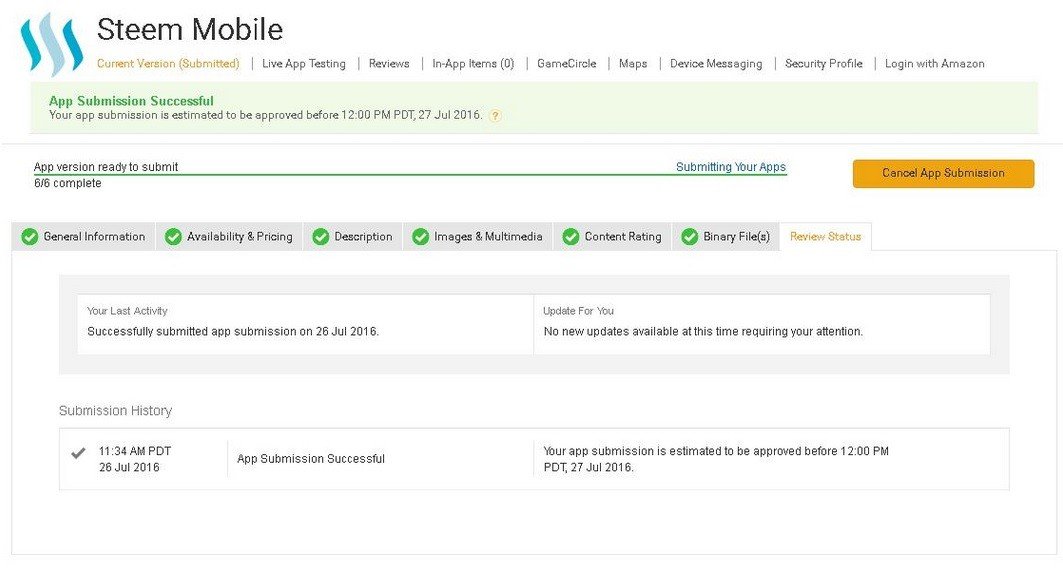
Task: Select the Content Rating tab
Action: click(612, 237)
